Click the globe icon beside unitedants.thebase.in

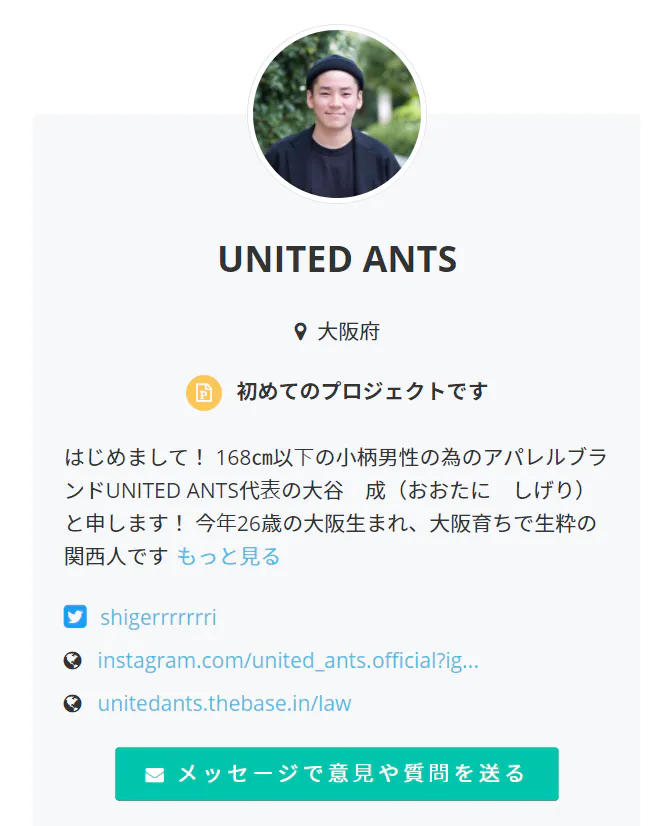click(73, 704)
